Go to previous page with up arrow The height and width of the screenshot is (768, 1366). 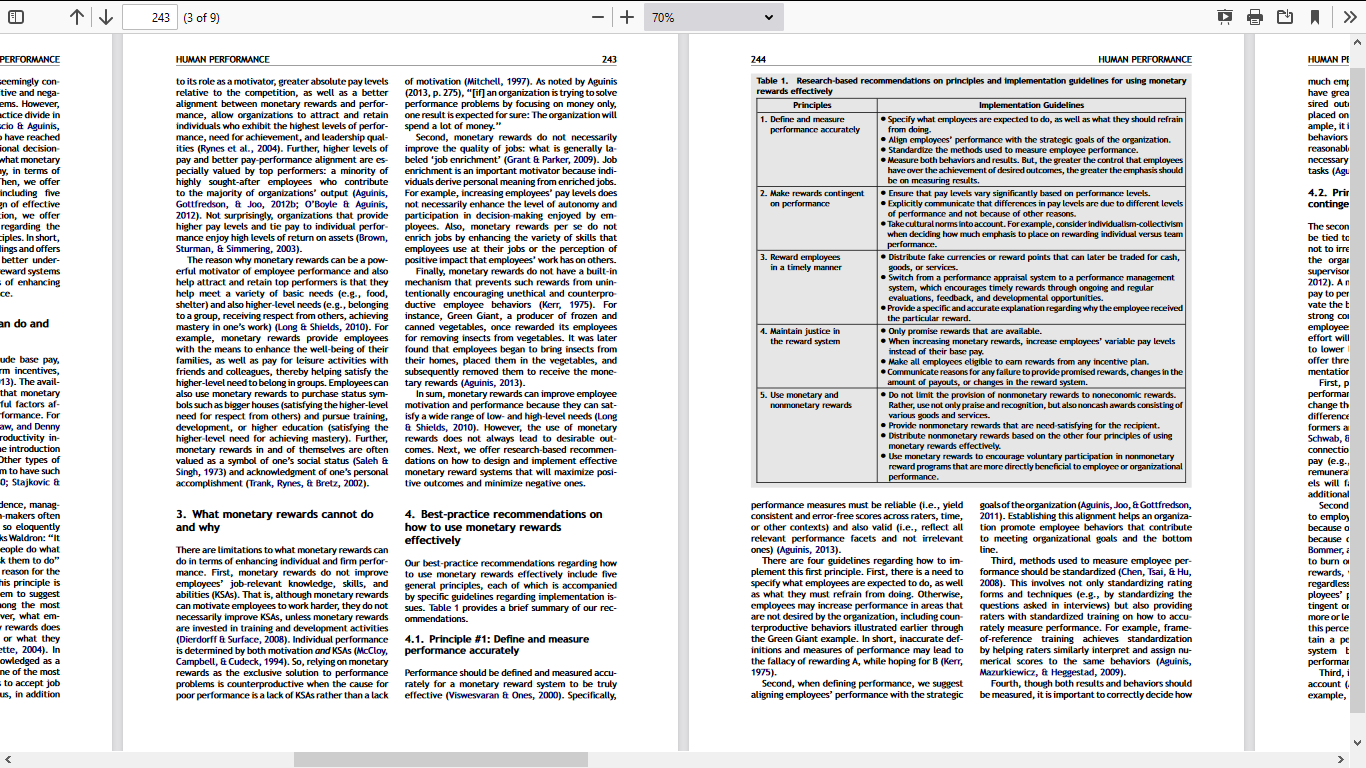75,16
